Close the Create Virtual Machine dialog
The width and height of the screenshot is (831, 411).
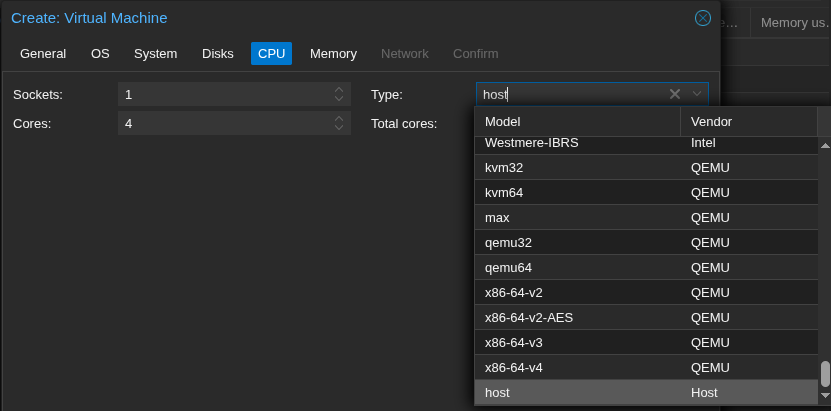pyautogui.click(x=703, y=18)
